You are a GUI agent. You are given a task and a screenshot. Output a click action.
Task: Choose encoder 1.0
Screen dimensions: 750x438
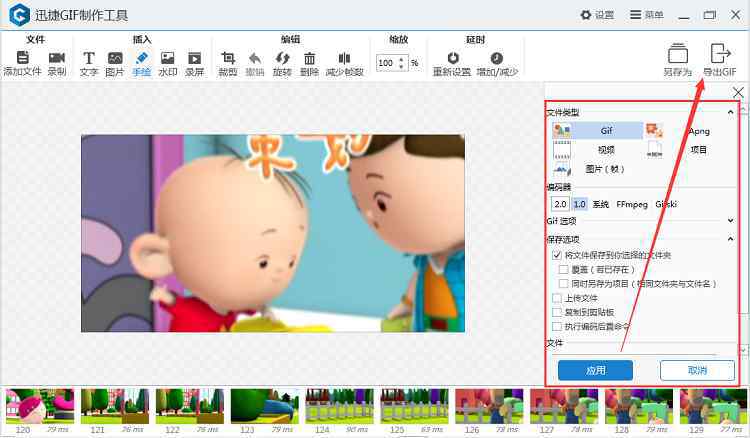click(x=580, y=204)
